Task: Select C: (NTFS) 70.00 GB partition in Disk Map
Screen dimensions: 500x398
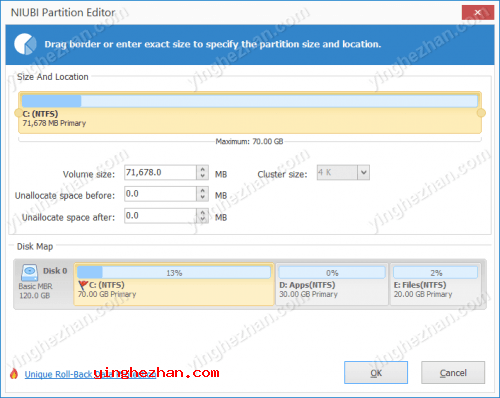Action: (x=174, y=284)
